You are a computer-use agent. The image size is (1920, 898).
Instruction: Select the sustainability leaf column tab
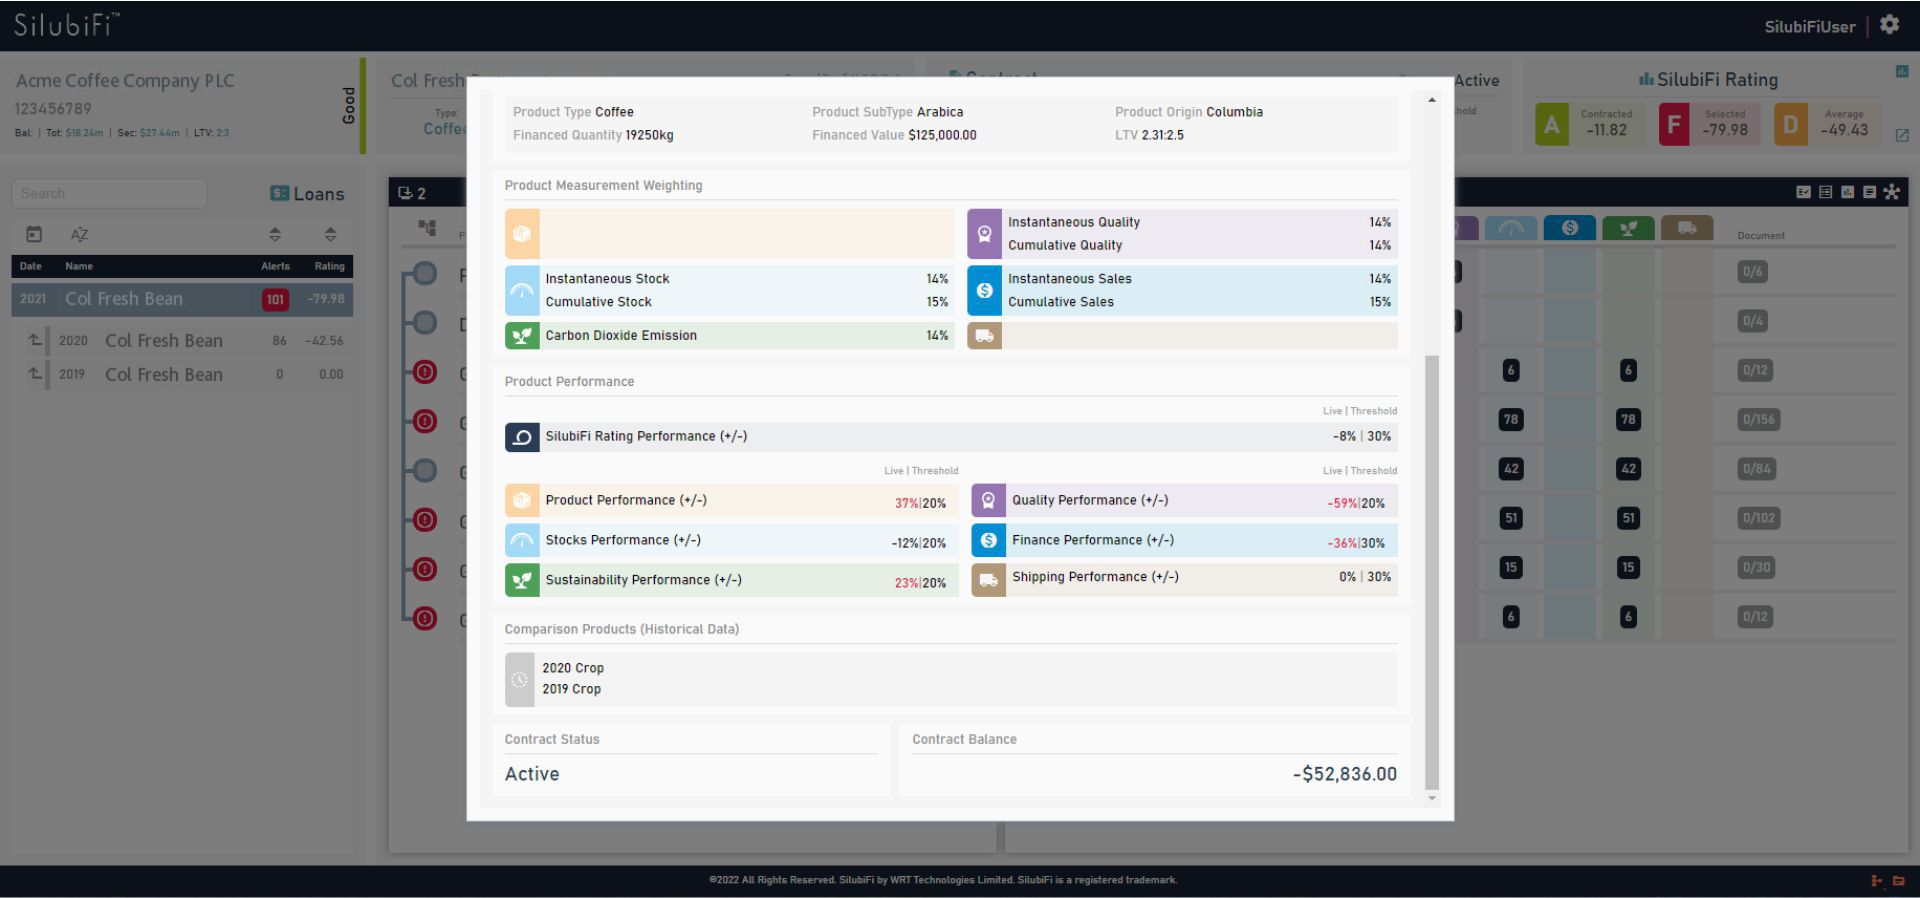tap(1628, 228)
